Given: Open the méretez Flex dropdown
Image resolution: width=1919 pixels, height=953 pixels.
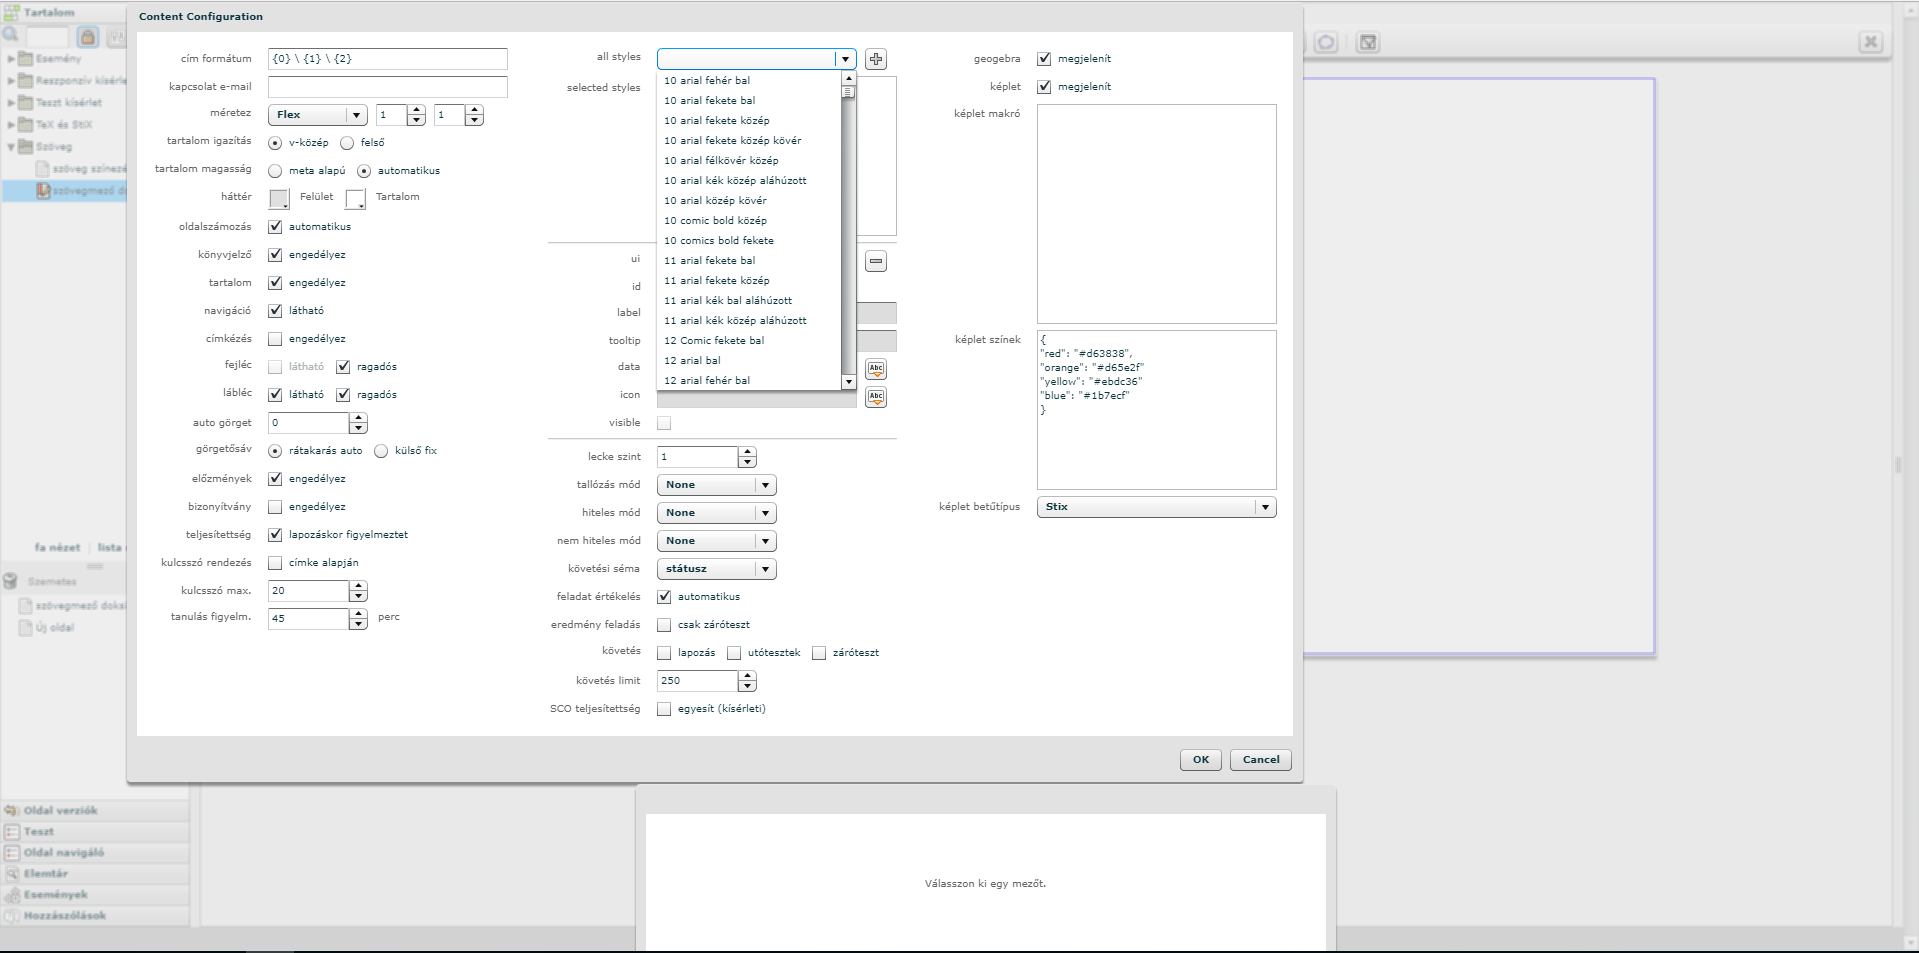Looking at the screenshot, I should 317,115.
